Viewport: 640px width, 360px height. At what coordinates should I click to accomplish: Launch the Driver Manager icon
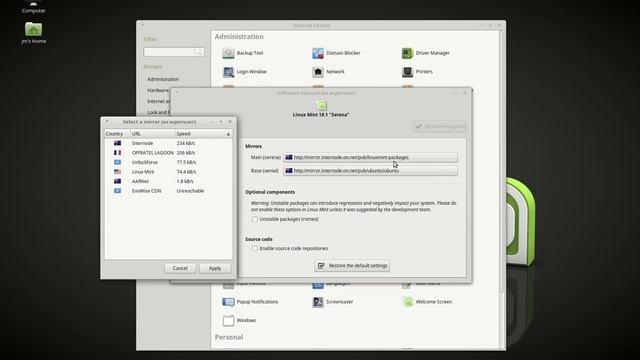click(x=407, y=53)
